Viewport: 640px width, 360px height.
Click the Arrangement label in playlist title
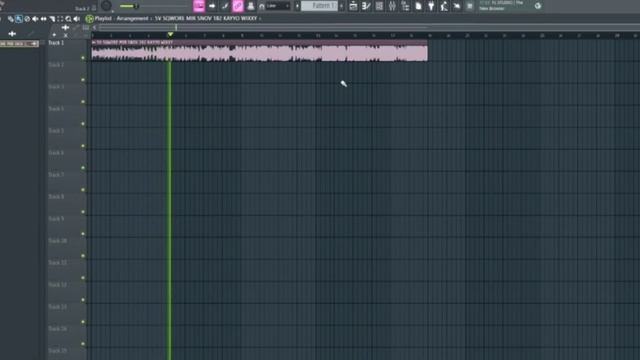point(132,19)
